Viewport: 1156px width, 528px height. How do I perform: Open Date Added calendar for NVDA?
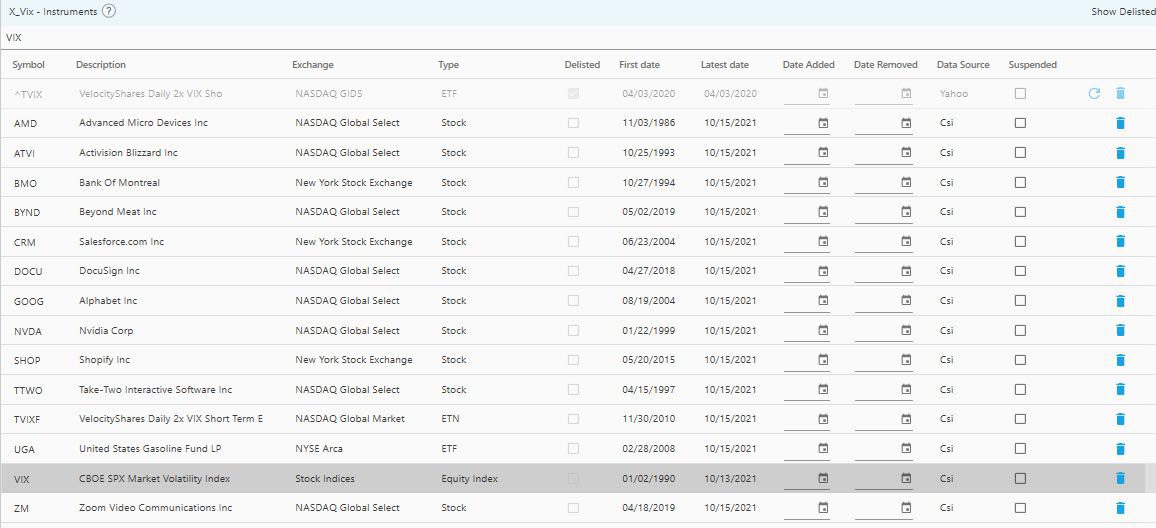coord(823,330)
